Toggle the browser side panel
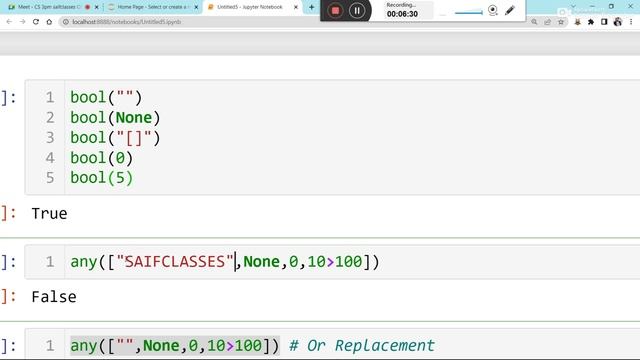The width and height of the screenshot is (640, 360). pos(604,22)
